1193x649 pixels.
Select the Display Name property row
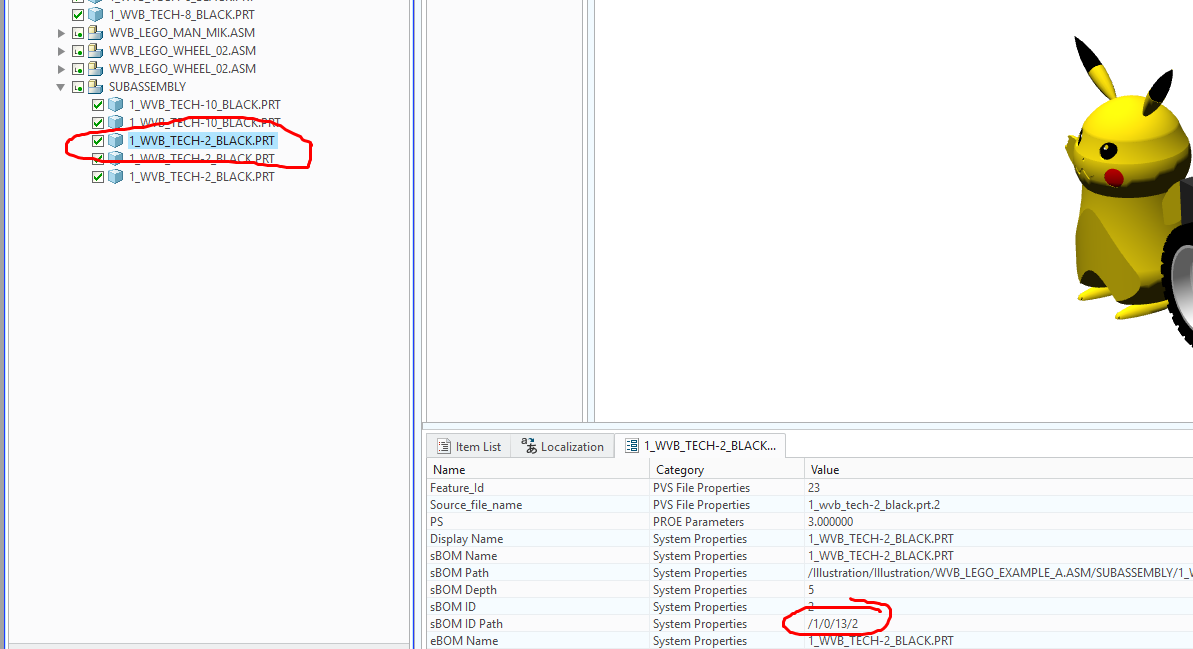(x=810, y=539)
